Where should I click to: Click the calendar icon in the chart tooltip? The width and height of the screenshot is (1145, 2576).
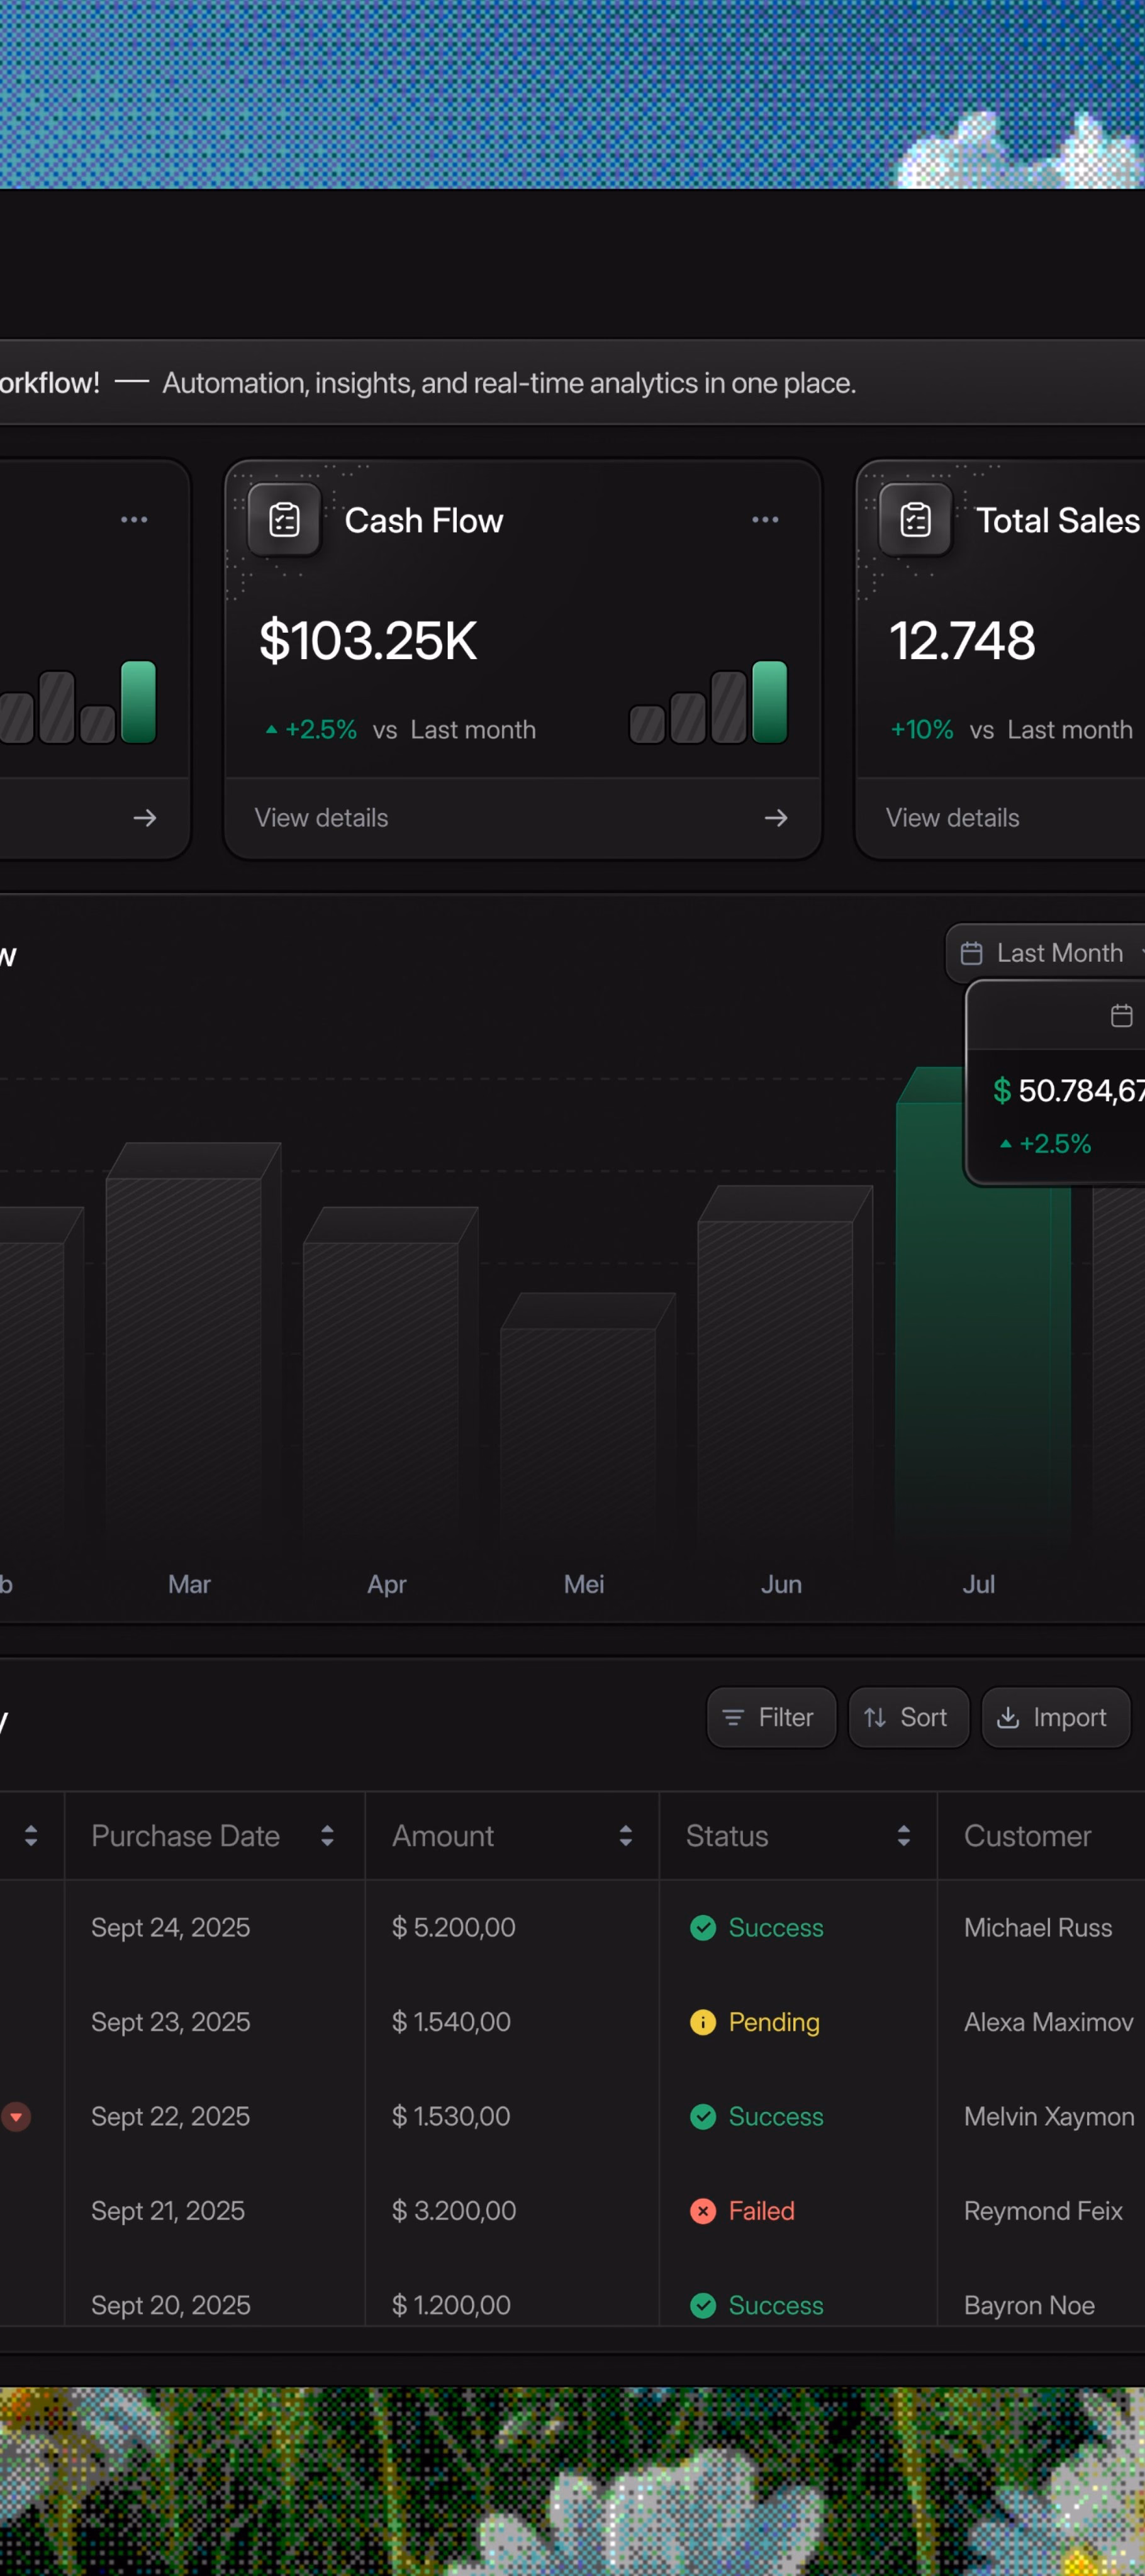[1122, 1016]
